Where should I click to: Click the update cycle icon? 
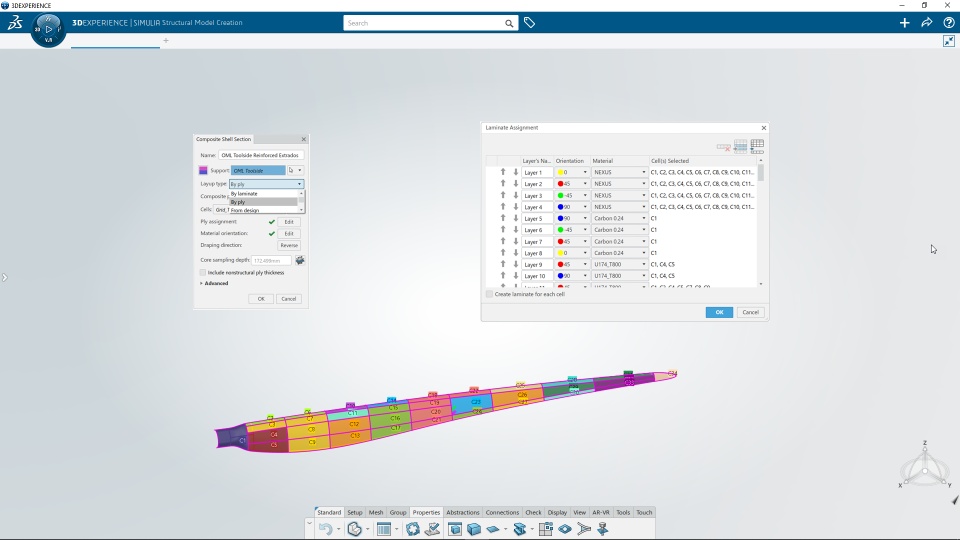(413, 529)
